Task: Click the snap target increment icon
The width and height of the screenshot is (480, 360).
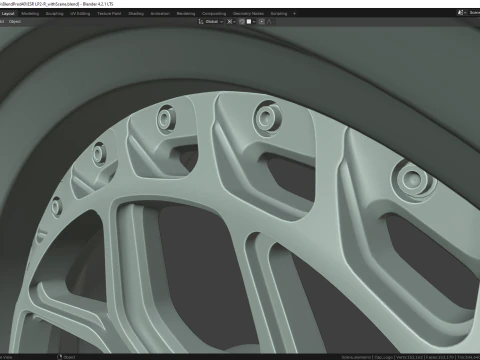Action: click(249, 22)
